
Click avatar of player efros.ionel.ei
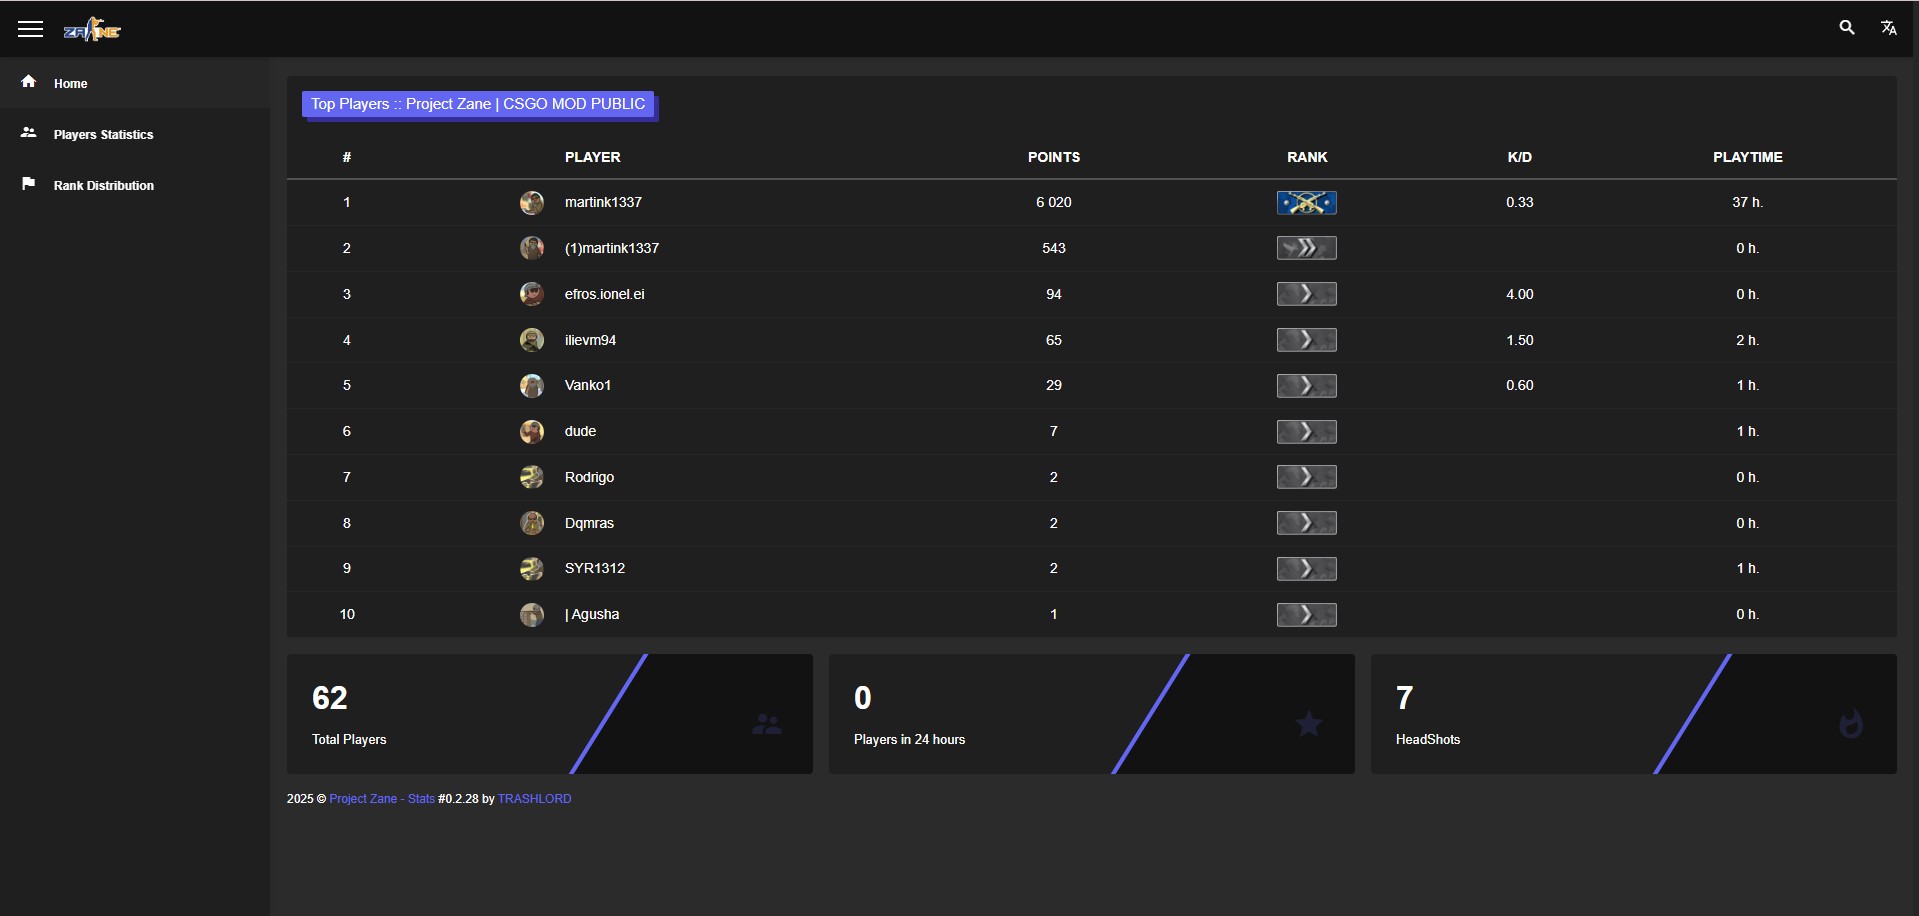tap(531, 294)
